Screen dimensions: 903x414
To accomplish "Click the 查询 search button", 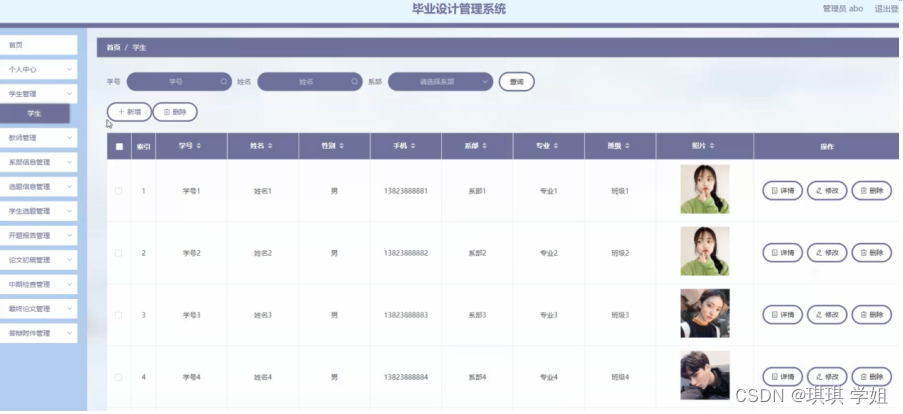I will pyautogui.click(x=517, y=82).
